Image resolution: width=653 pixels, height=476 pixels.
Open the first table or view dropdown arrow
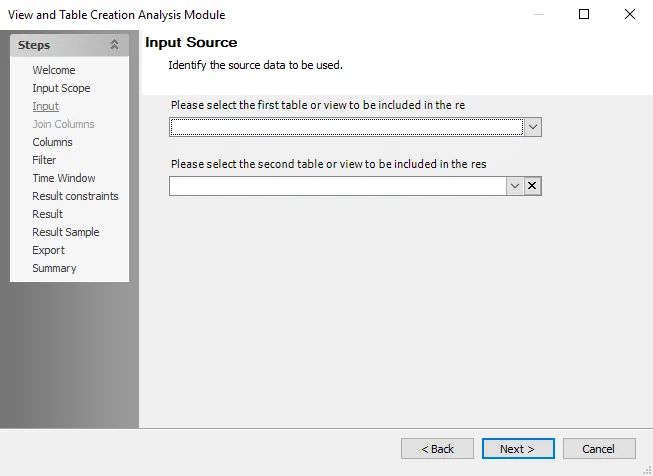click(x=533, y=127)
